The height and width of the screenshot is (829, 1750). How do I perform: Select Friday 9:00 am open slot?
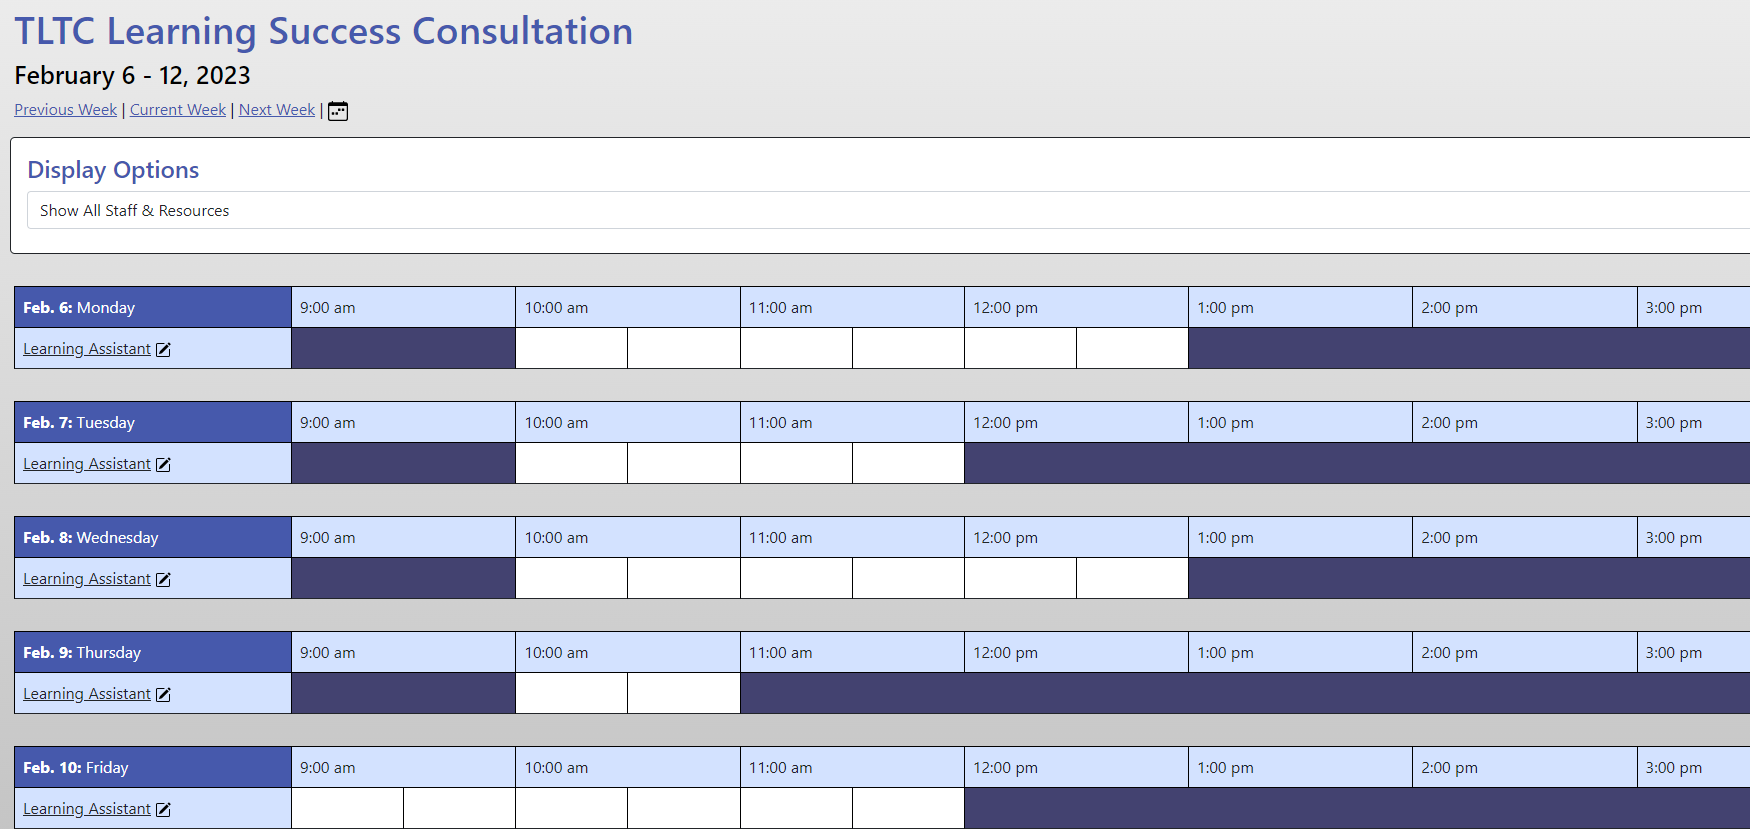click(x=348, y=808)
